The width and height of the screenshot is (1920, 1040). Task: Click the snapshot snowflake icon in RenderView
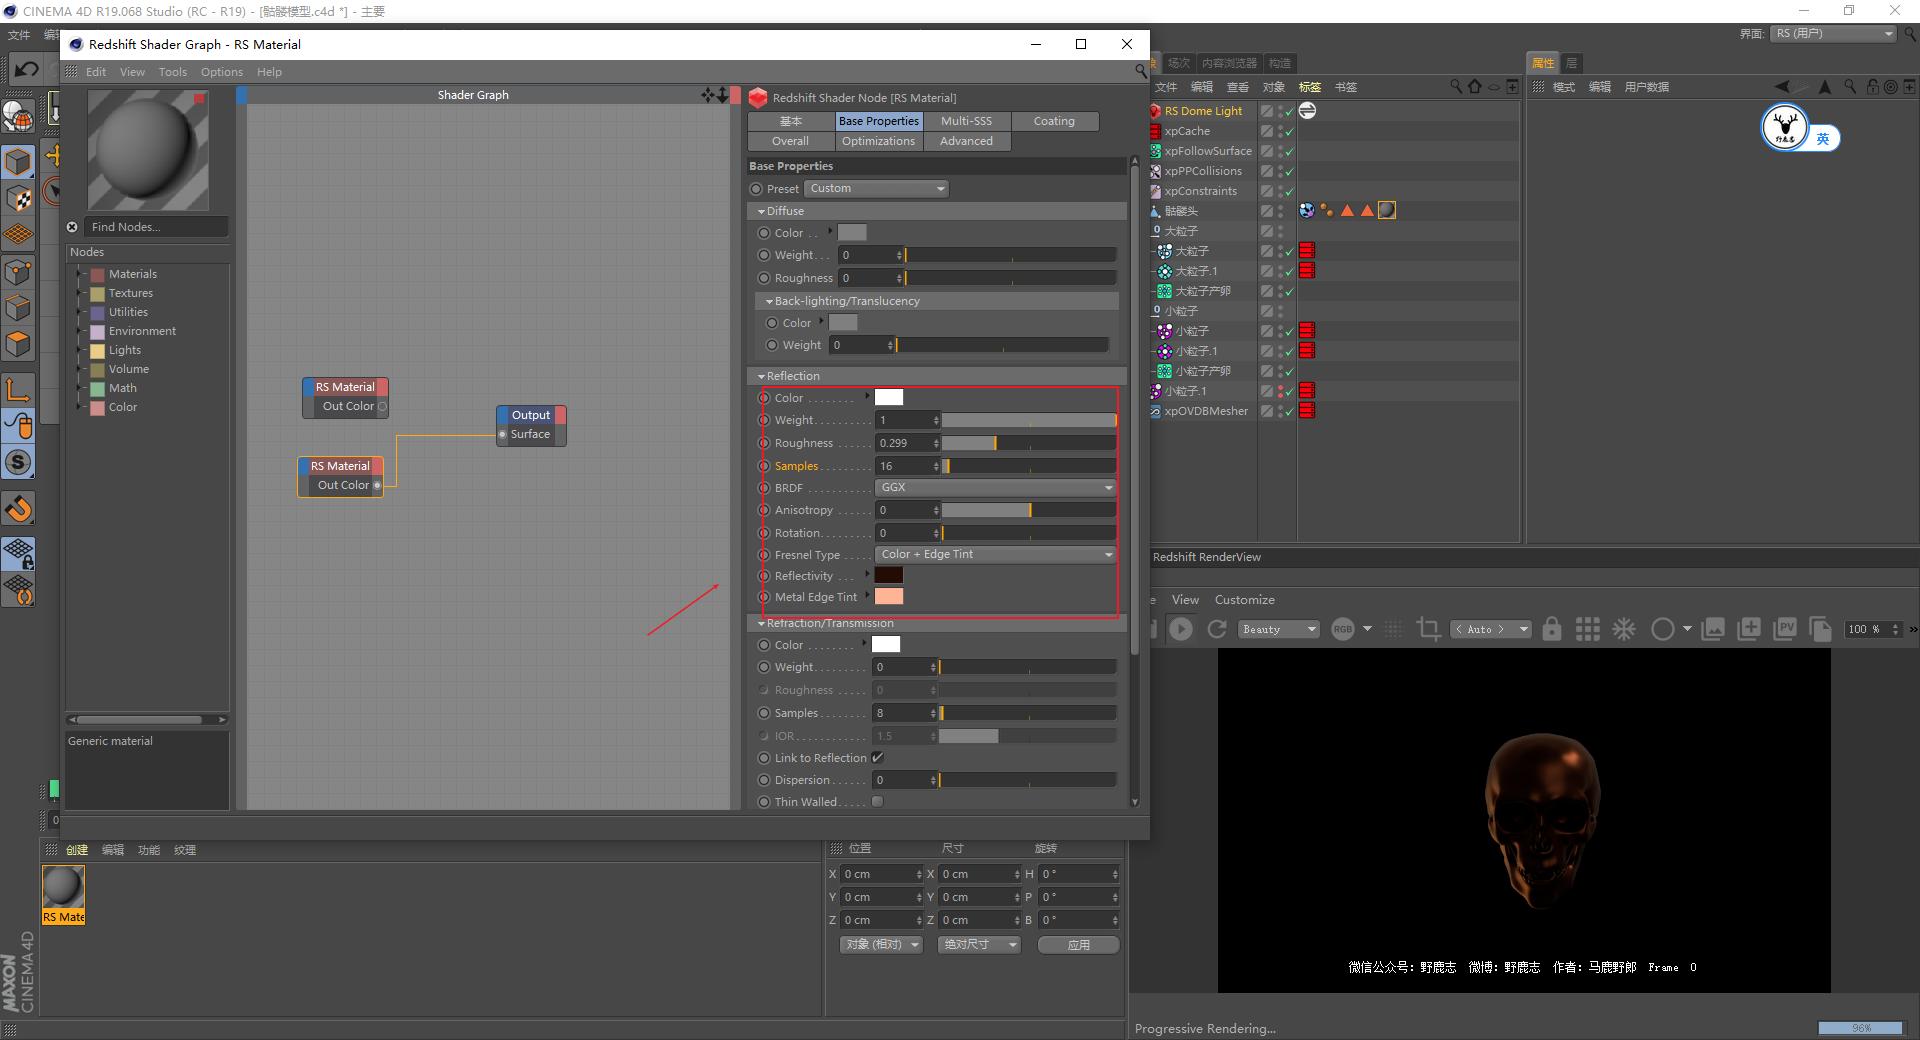coord(1624,629)
